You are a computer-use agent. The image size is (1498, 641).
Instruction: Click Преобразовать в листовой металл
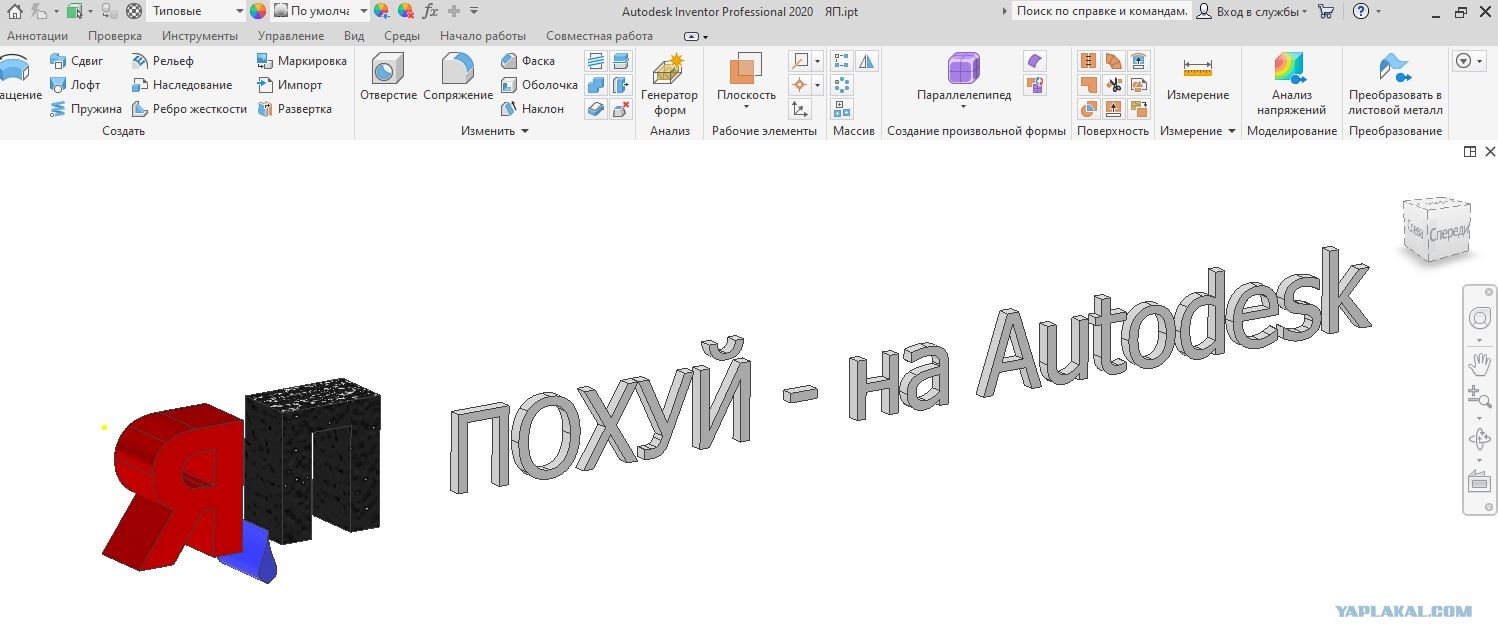(x=1395, y=84)
